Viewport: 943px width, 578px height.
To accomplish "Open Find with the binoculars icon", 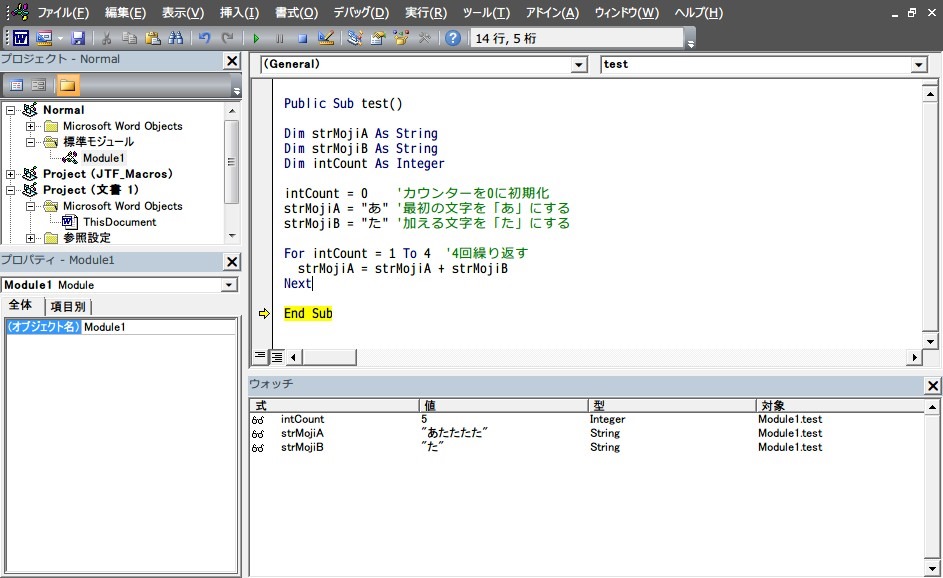I will (176, 38).
